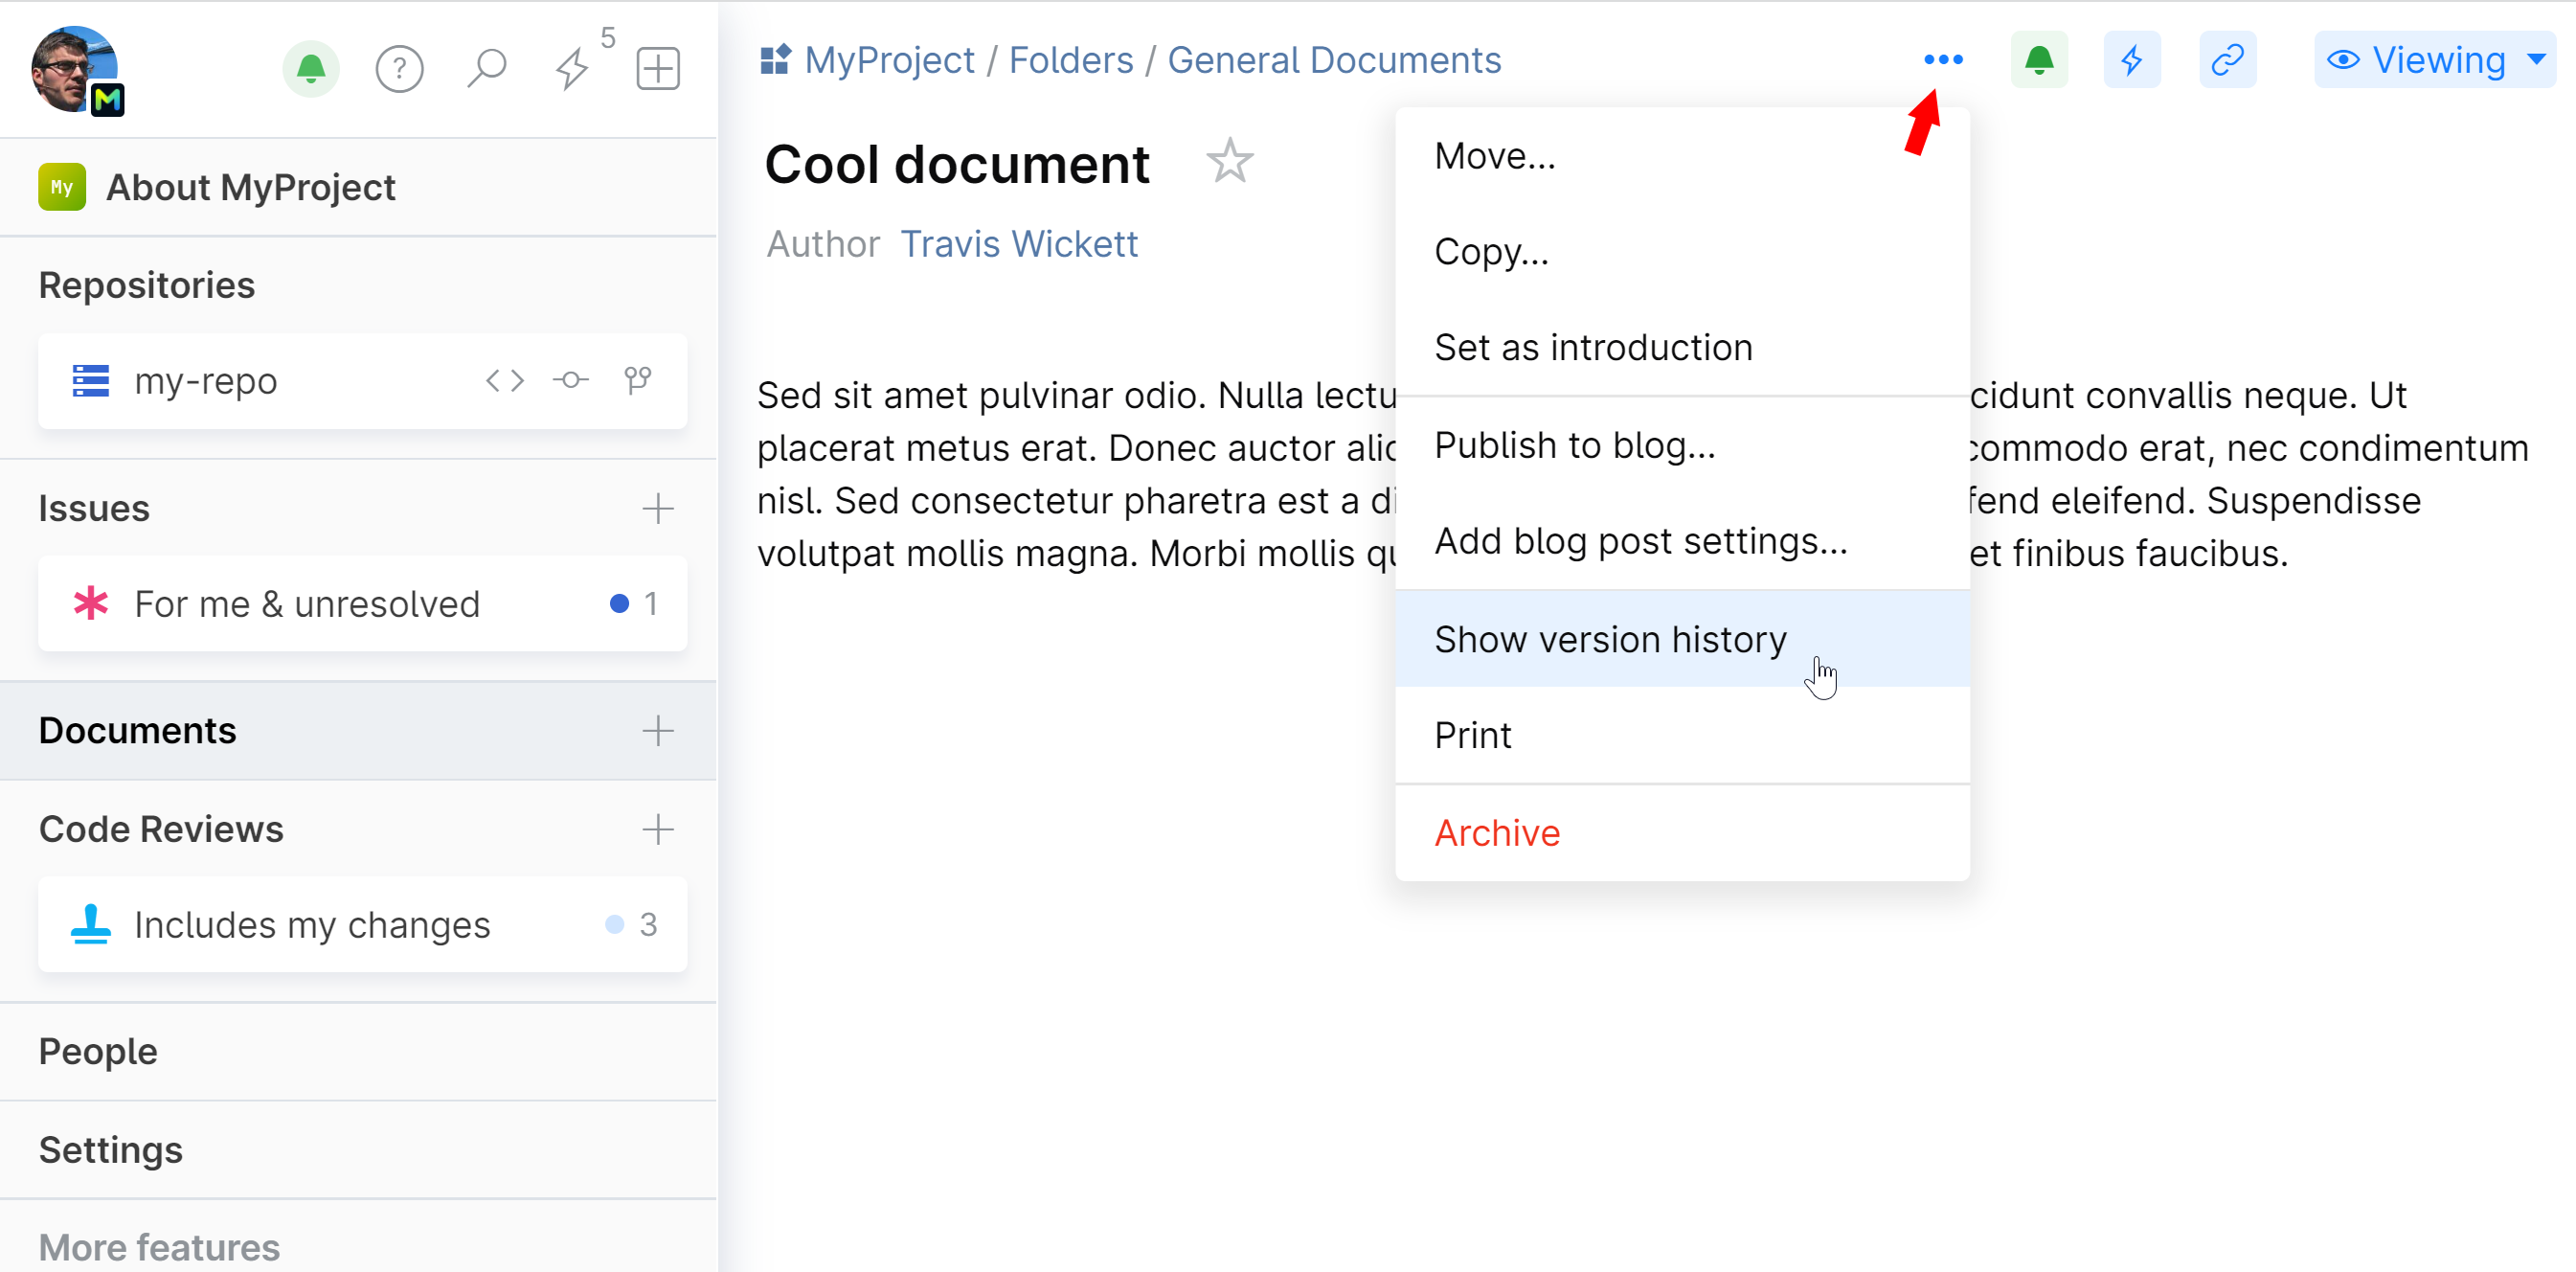Open search with the magnifier icon
Screen dimensions: 2576x1272
(486, 68)
